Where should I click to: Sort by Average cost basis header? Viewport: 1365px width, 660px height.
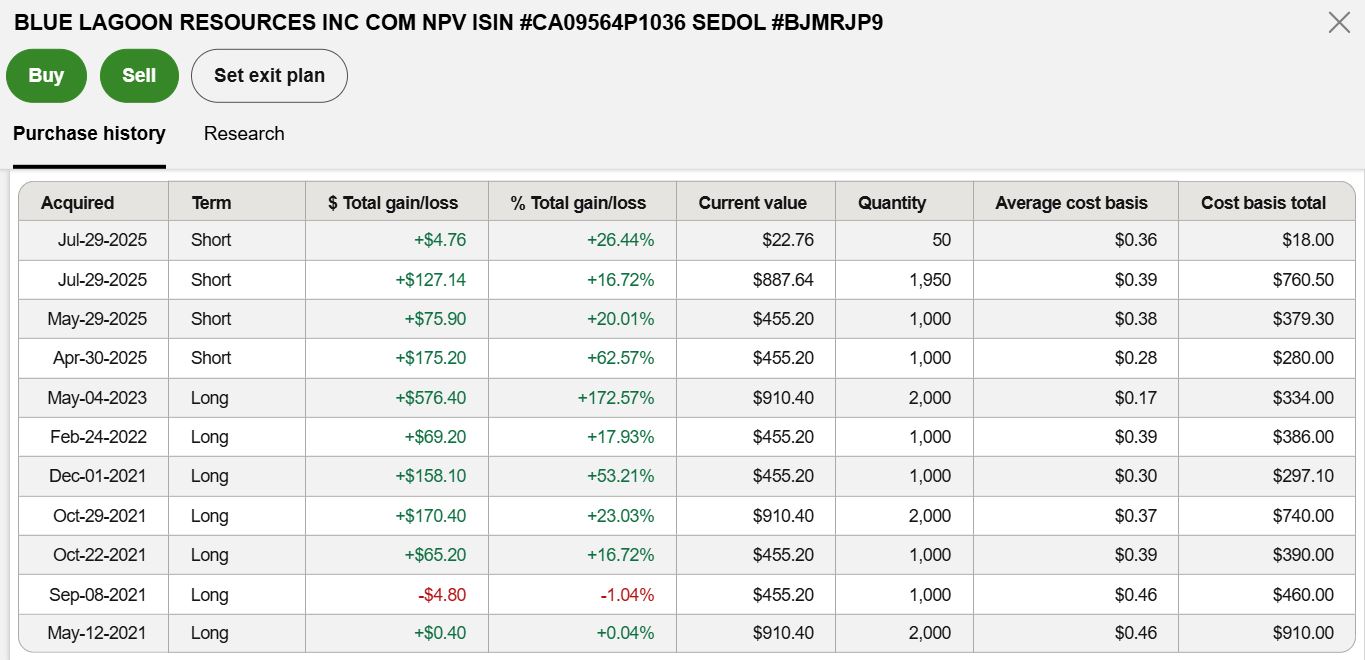pos(1071,202)
